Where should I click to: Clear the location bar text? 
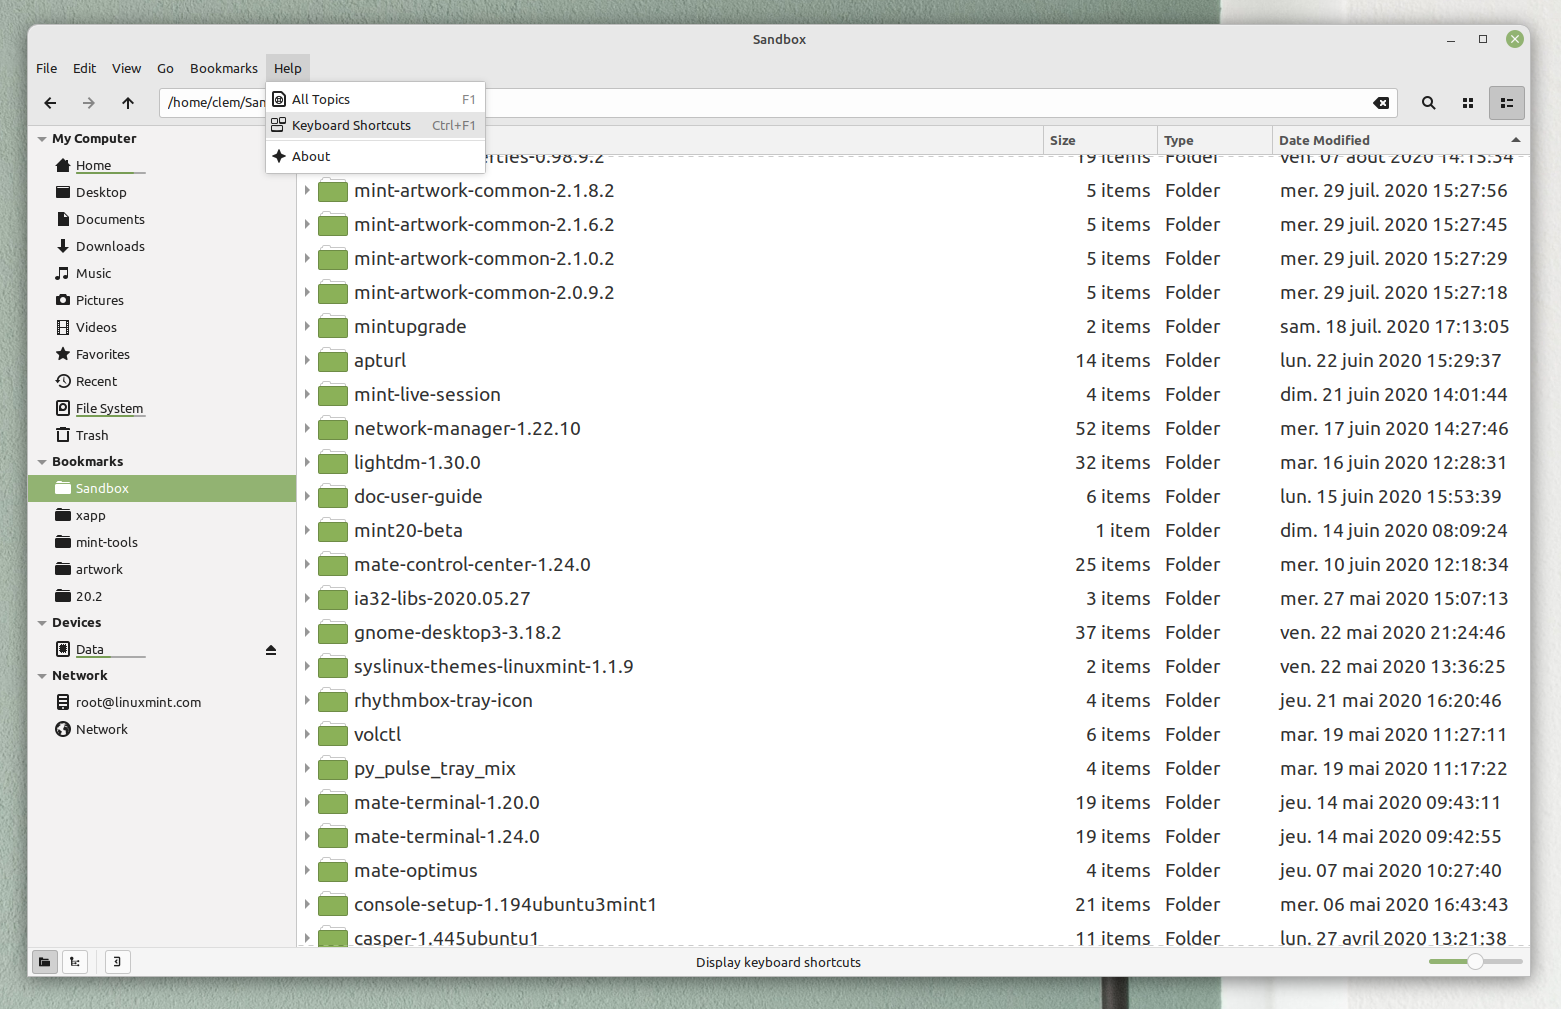point(1381,103)
